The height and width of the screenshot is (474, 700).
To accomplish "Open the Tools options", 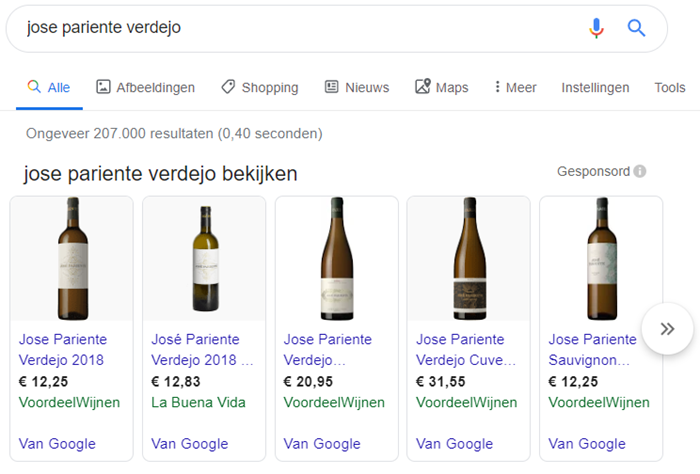I will point(670,88).
